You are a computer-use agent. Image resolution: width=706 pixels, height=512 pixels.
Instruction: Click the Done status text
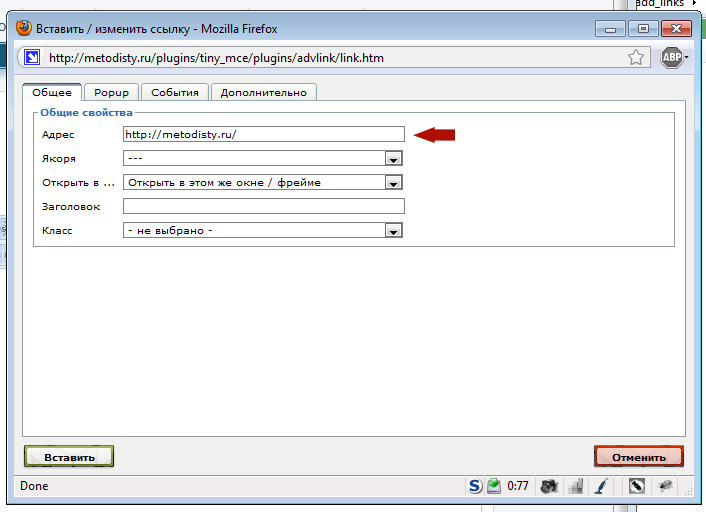34,486
